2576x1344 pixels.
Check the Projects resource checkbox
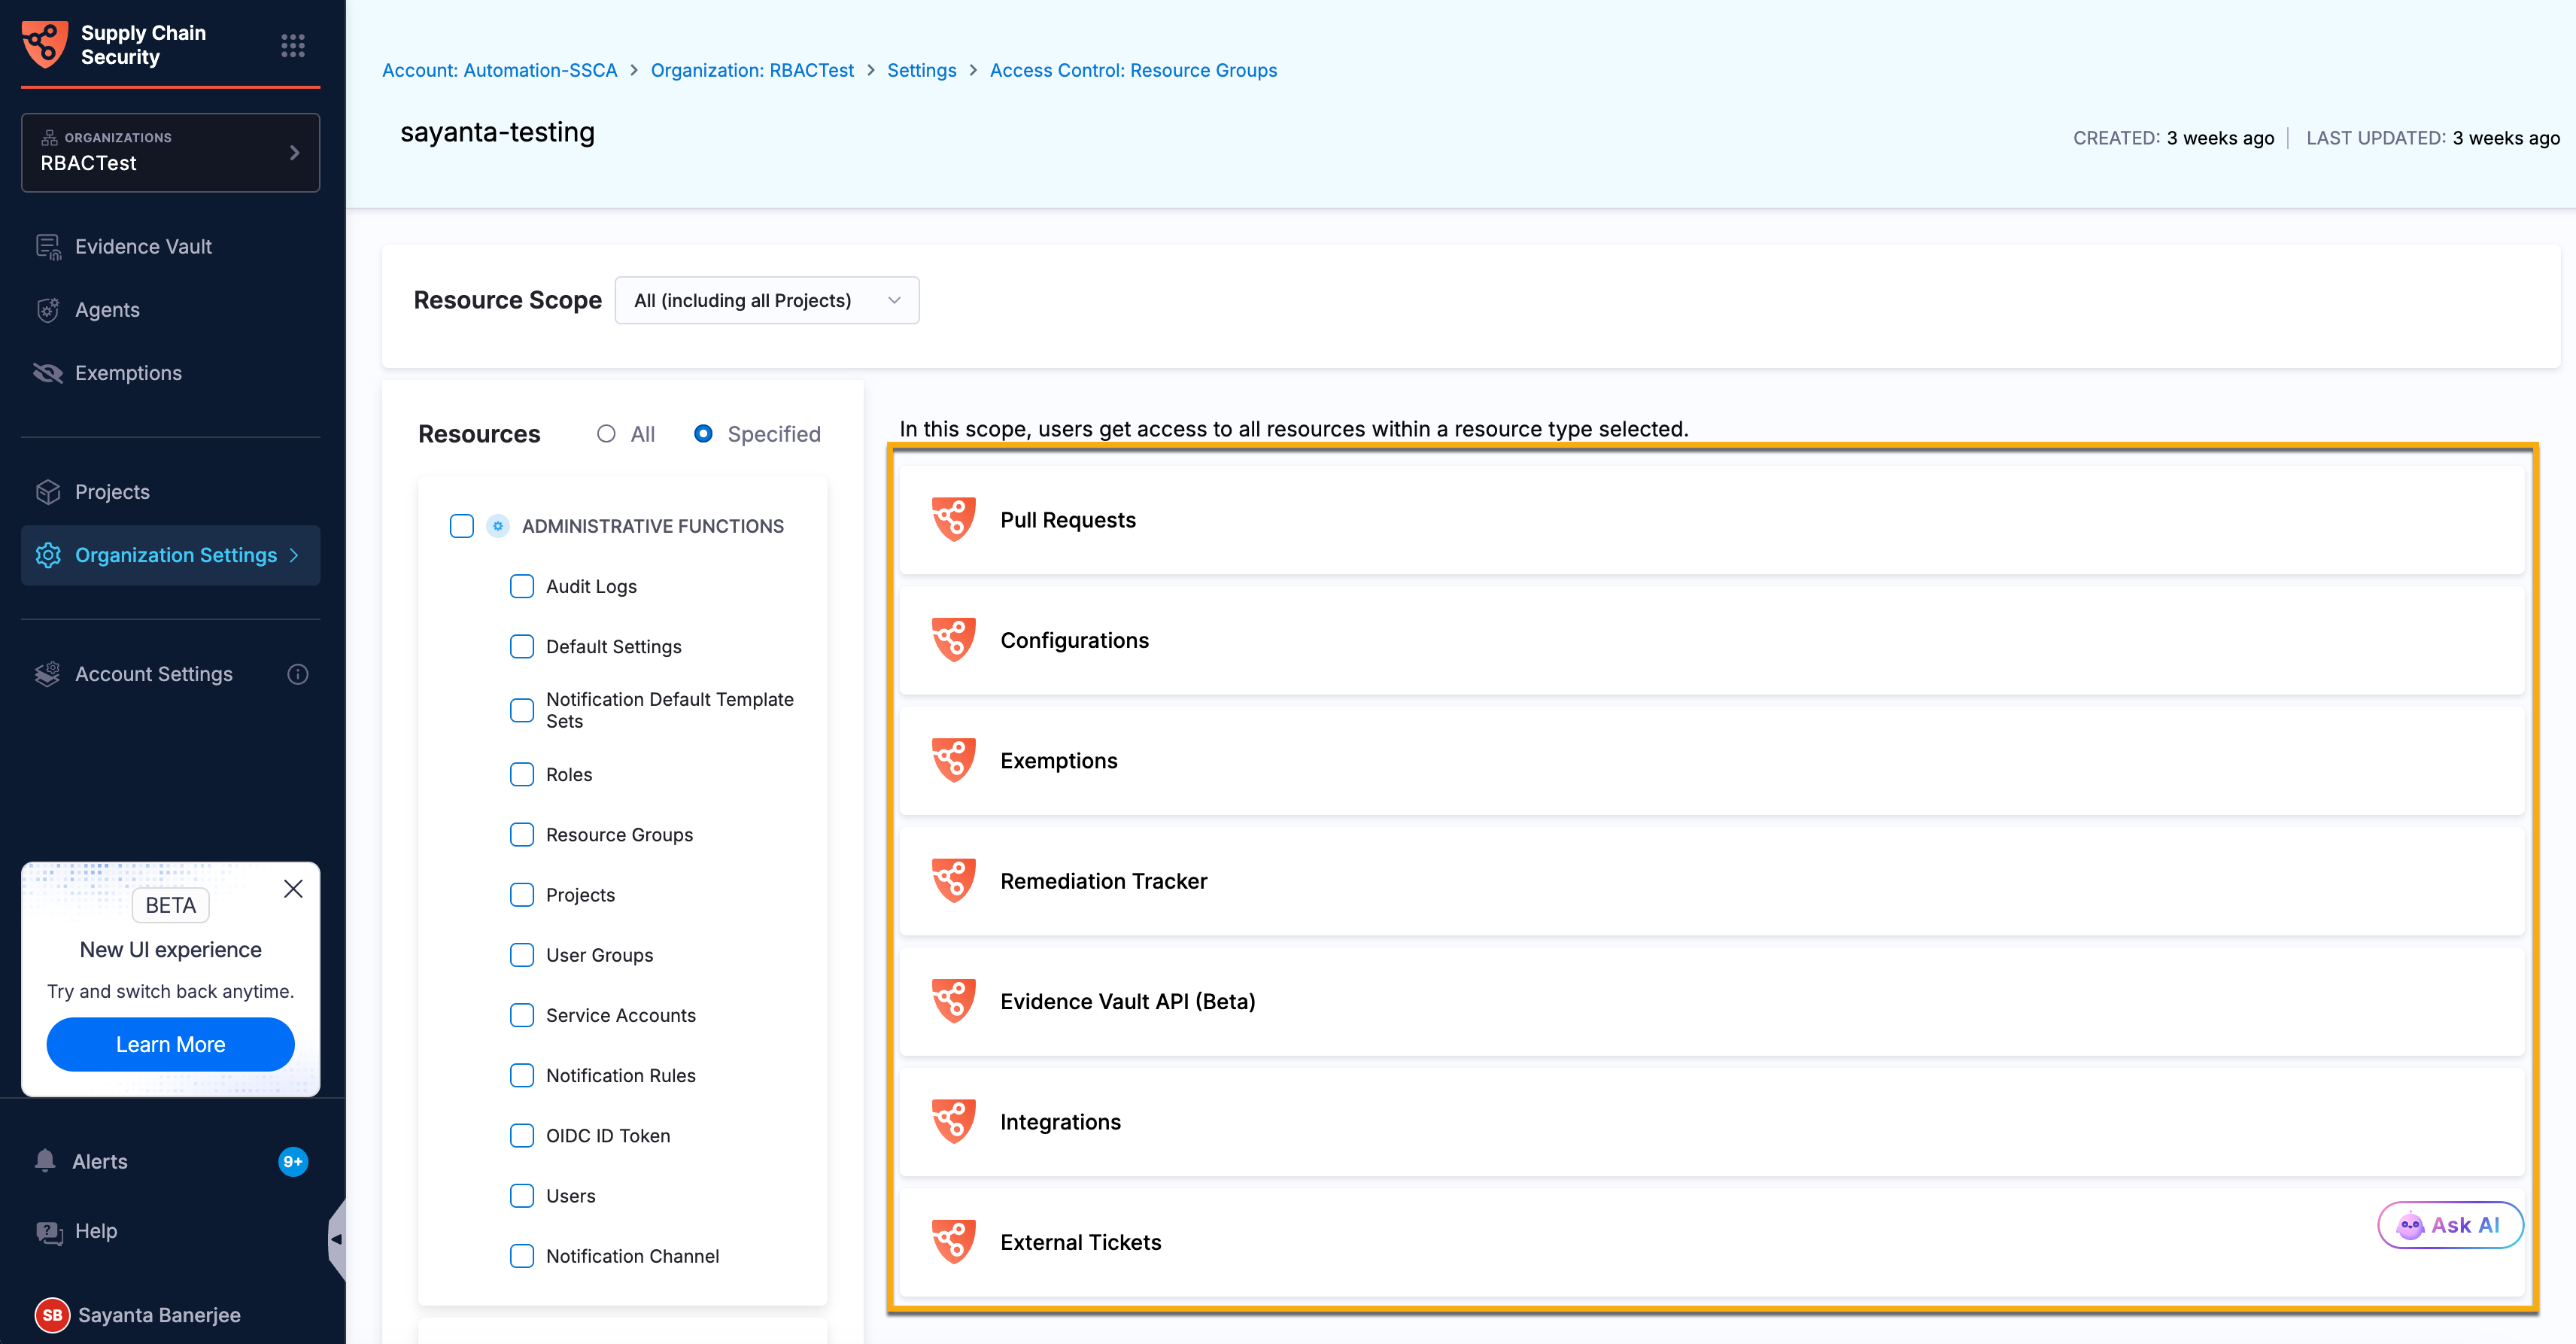[522, 895]
